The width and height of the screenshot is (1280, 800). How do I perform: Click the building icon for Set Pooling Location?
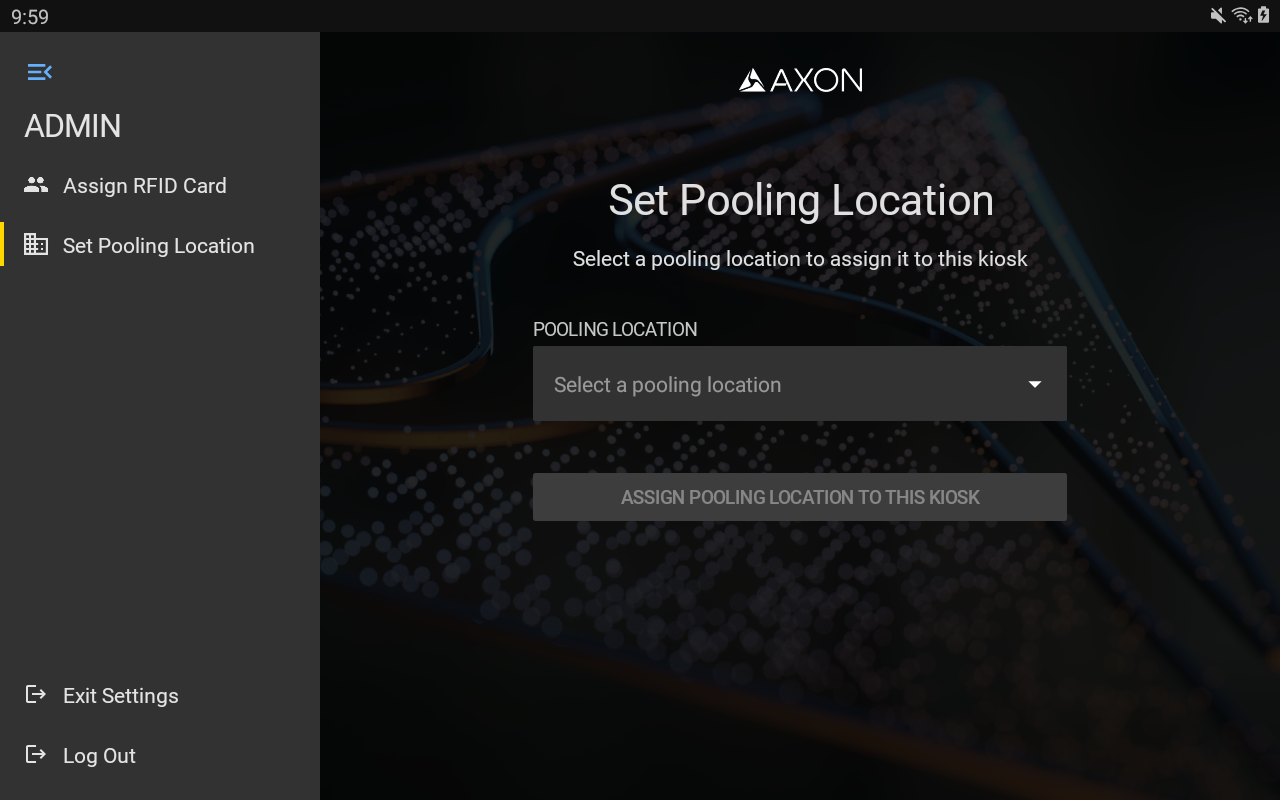(36, 245)
